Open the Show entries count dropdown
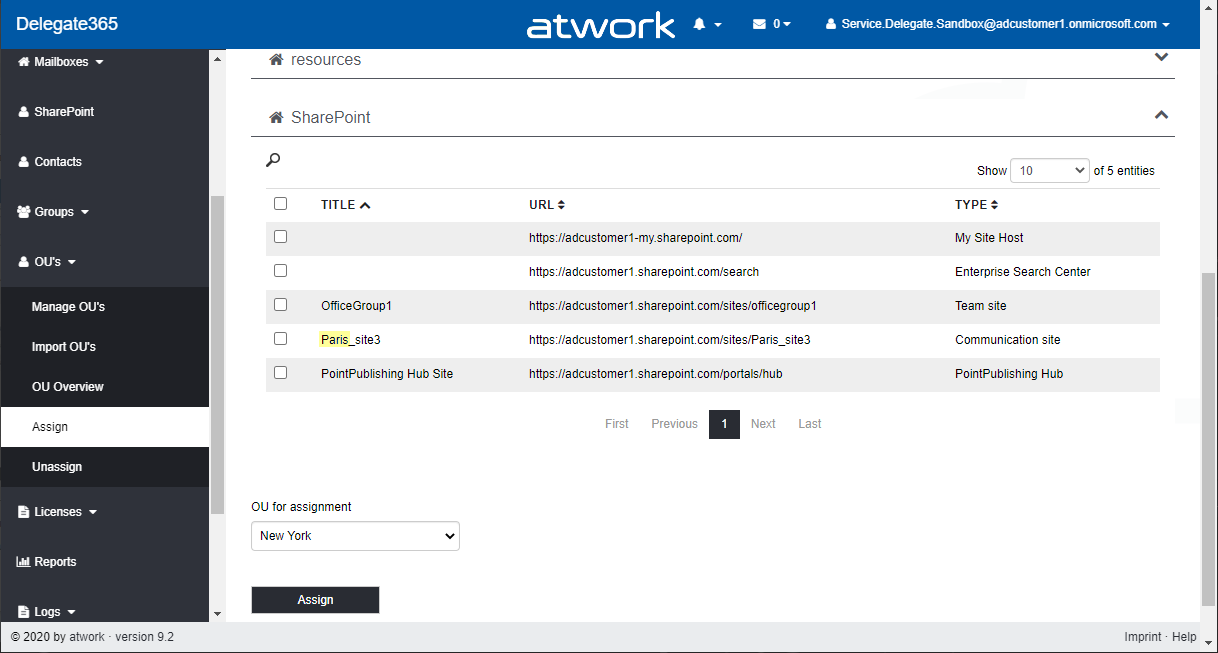The height and width of the screenshot is (653, 1218). coord(1049,171)
